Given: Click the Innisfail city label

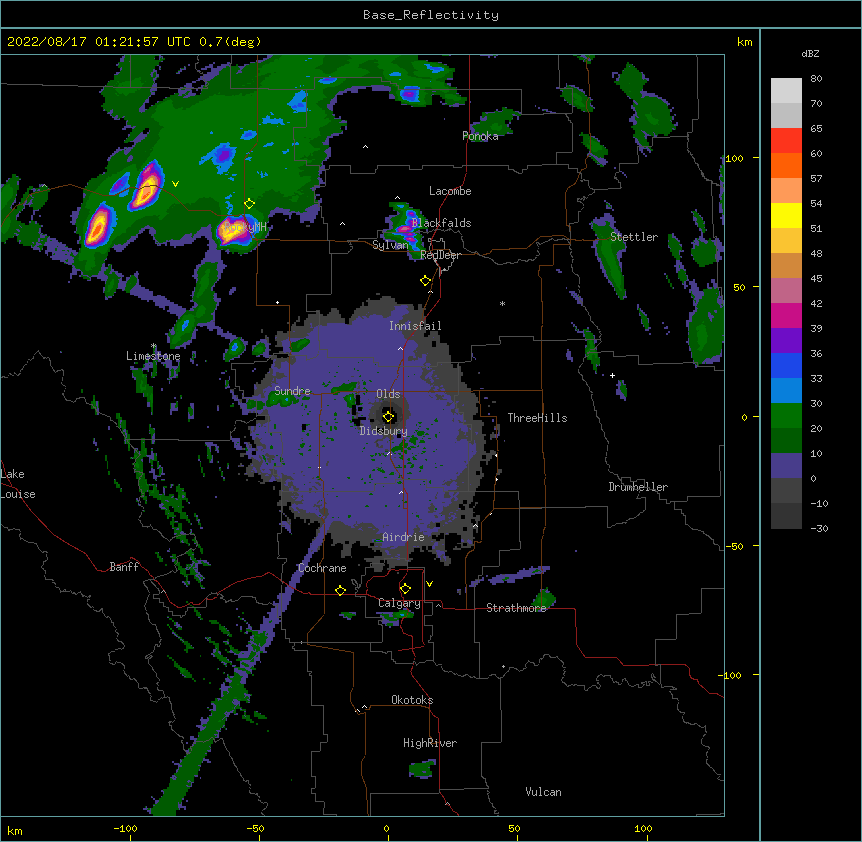Looking at the screenshot, I should (415, 326).
